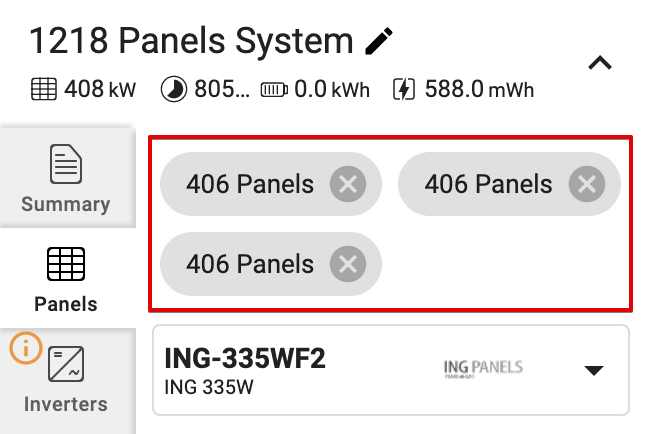Click the ING PANELS brand logo
This screenshot has width=650, height=434.
(483, 369)
